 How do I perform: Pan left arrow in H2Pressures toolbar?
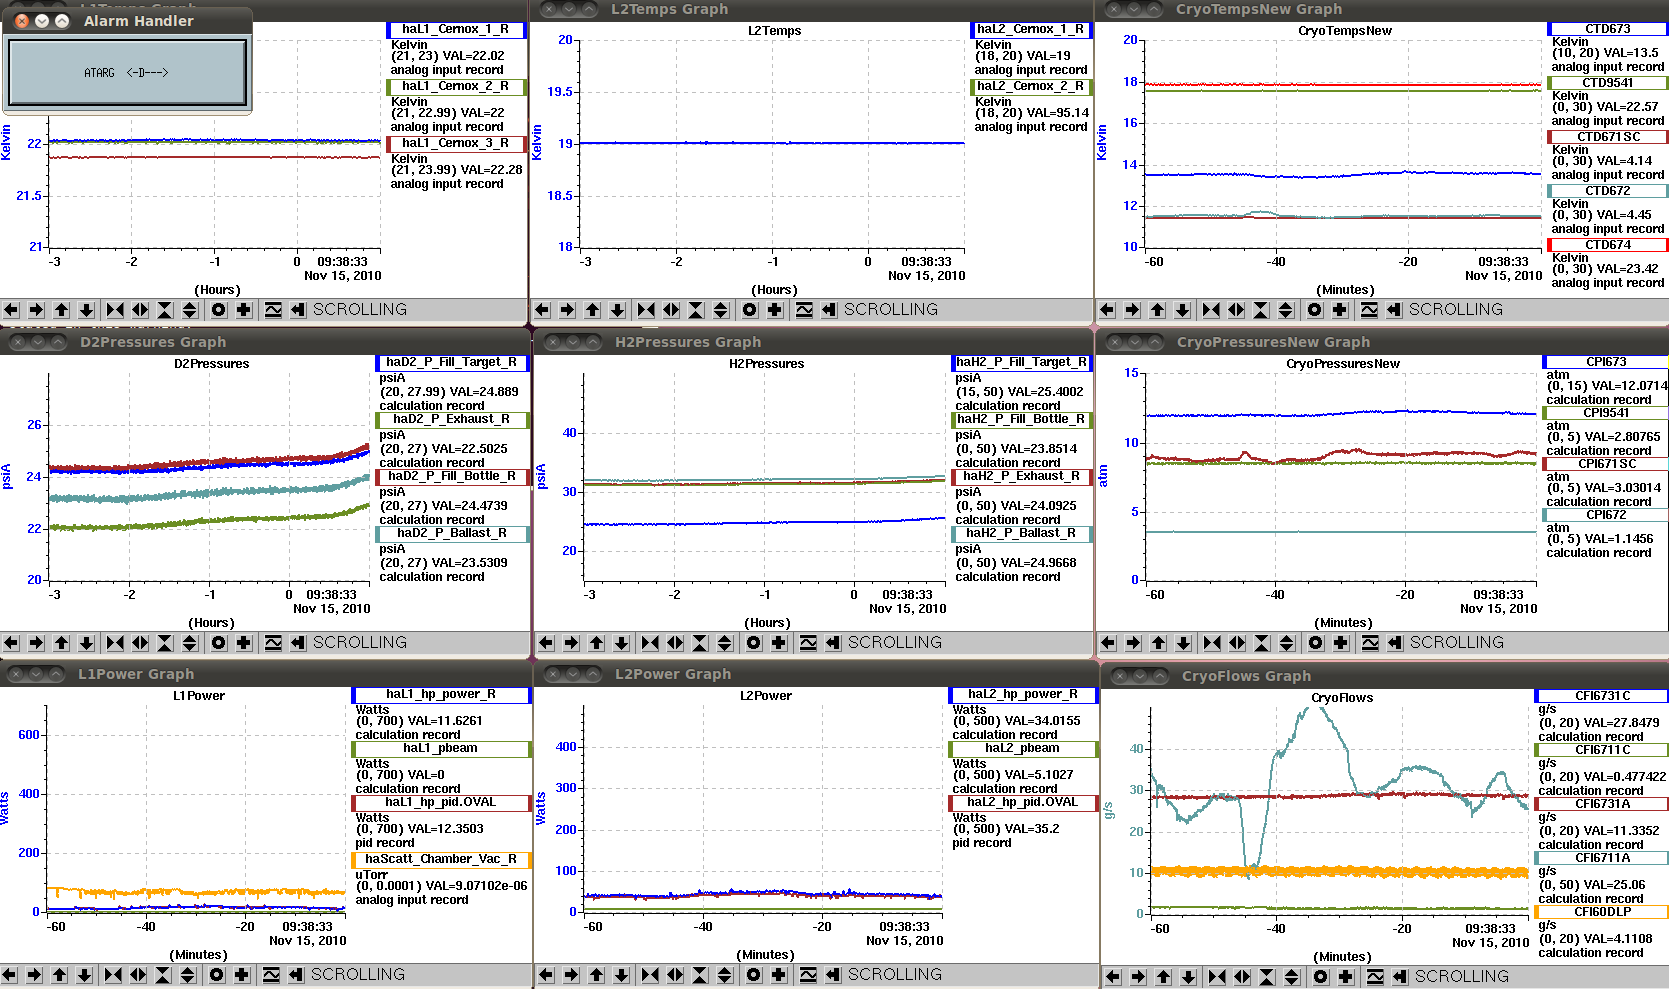tap(546, 643)
